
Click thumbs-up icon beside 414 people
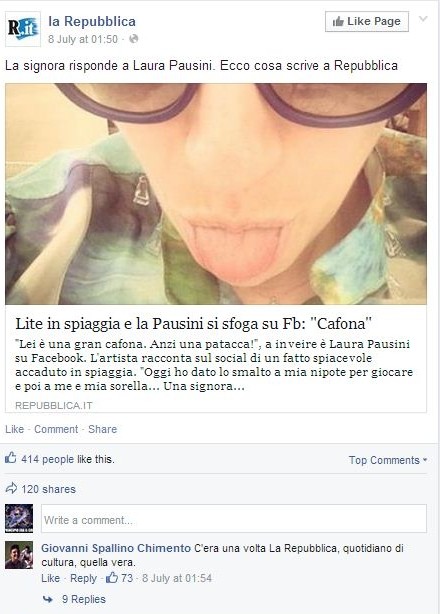(x=11, y=458)
